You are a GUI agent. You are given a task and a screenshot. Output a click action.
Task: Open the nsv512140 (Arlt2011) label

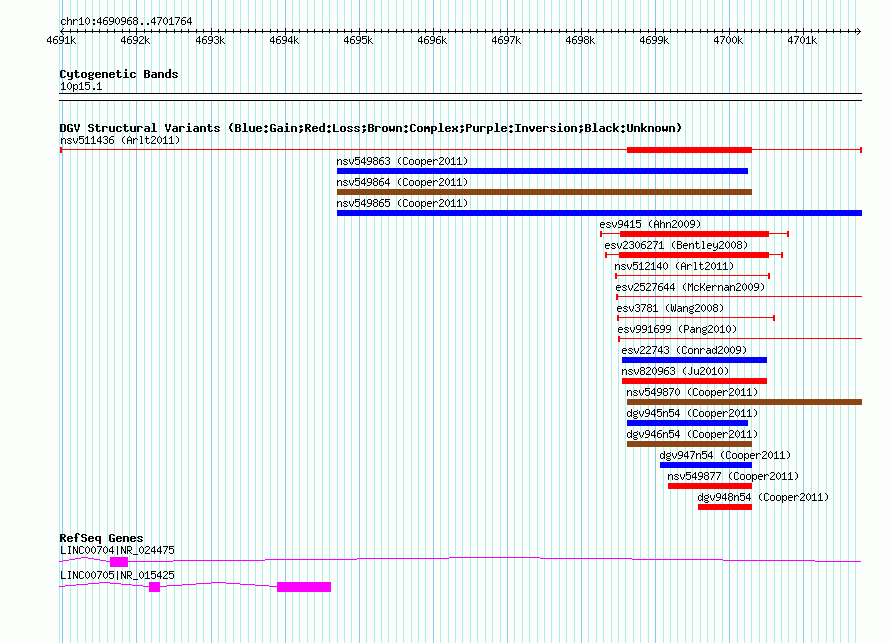coord(674,266)
